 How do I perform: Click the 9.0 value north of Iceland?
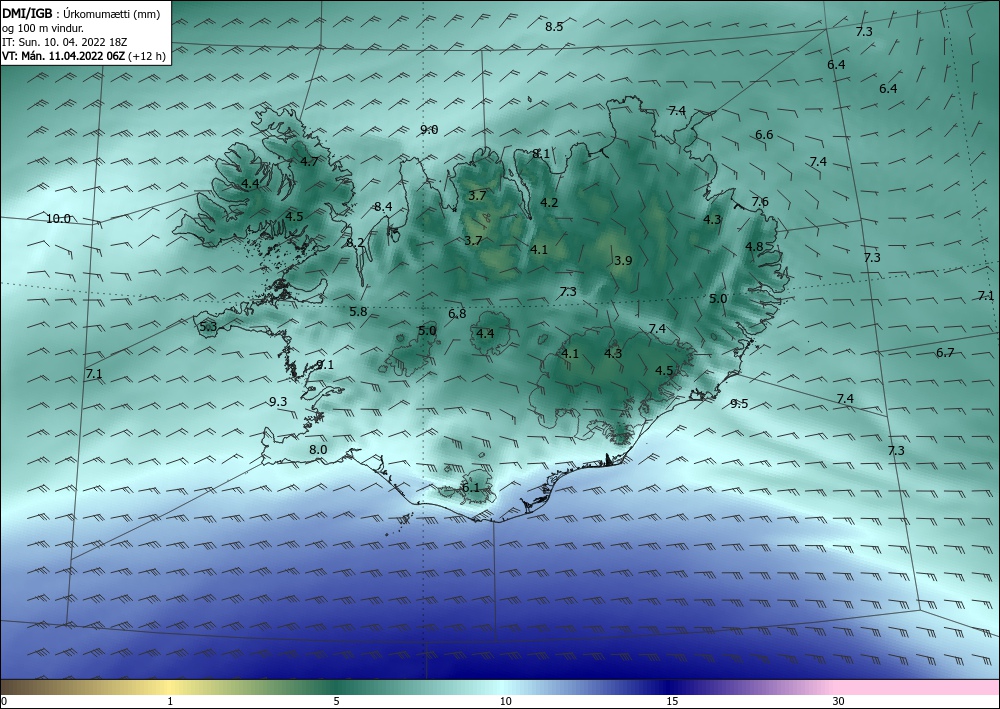429,130
